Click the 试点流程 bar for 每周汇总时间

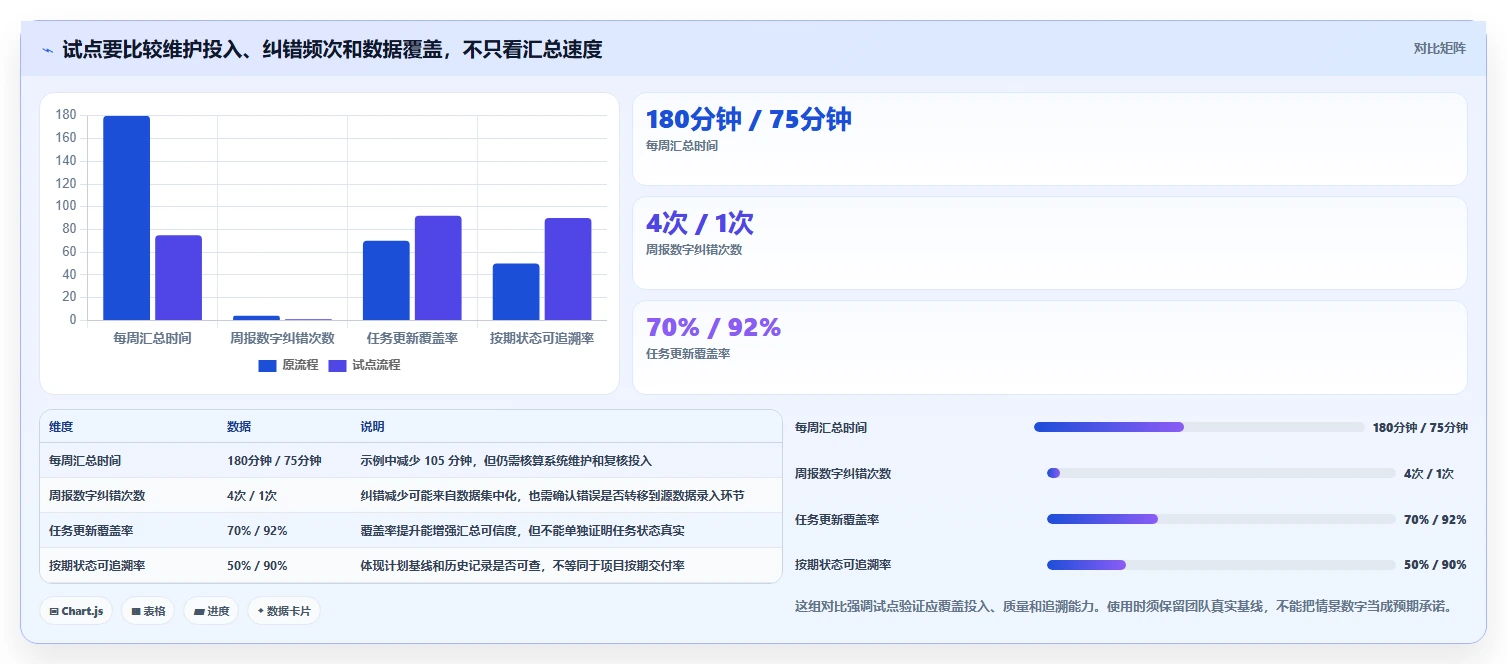(178, 277)
